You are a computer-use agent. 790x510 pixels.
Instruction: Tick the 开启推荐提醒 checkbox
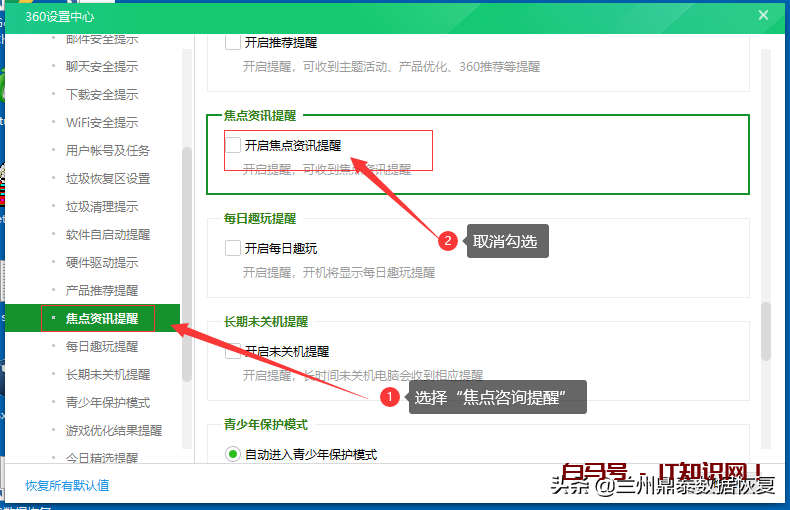point(233,42)
